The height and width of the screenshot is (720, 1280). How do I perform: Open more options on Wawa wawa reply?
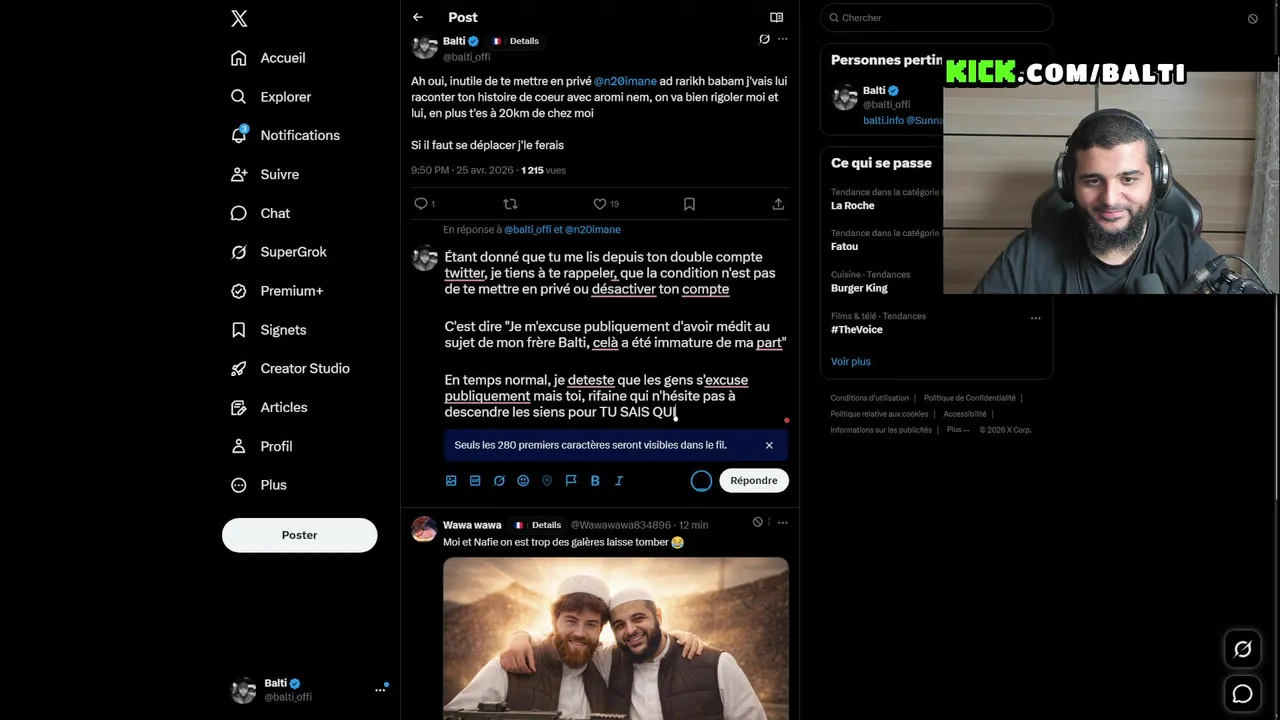click(782, 522)
